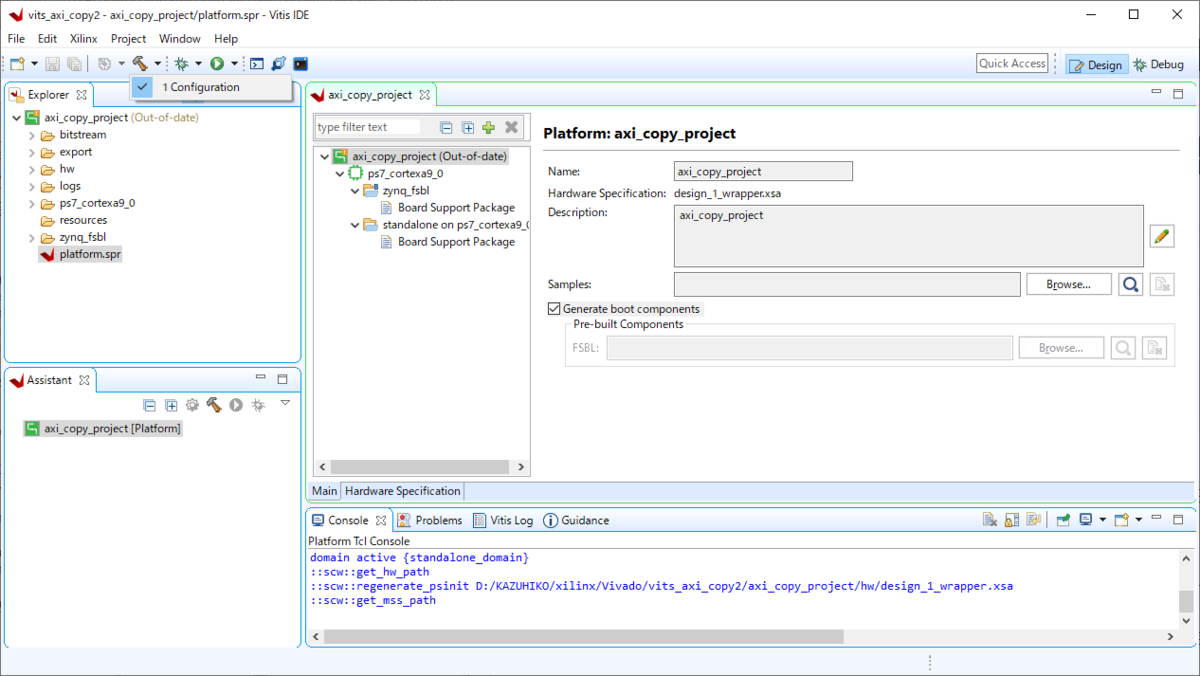Click the gray X remove icon in platform tree
Viewport: 1200px width, 676px height.
point(511,127)
